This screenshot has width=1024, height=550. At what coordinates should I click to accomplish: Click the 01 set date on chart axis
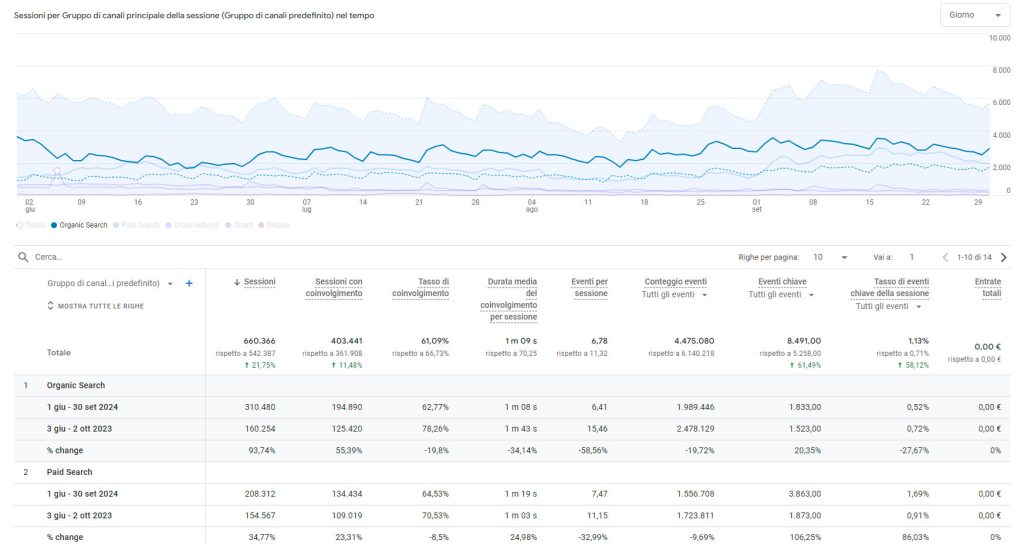756,206
